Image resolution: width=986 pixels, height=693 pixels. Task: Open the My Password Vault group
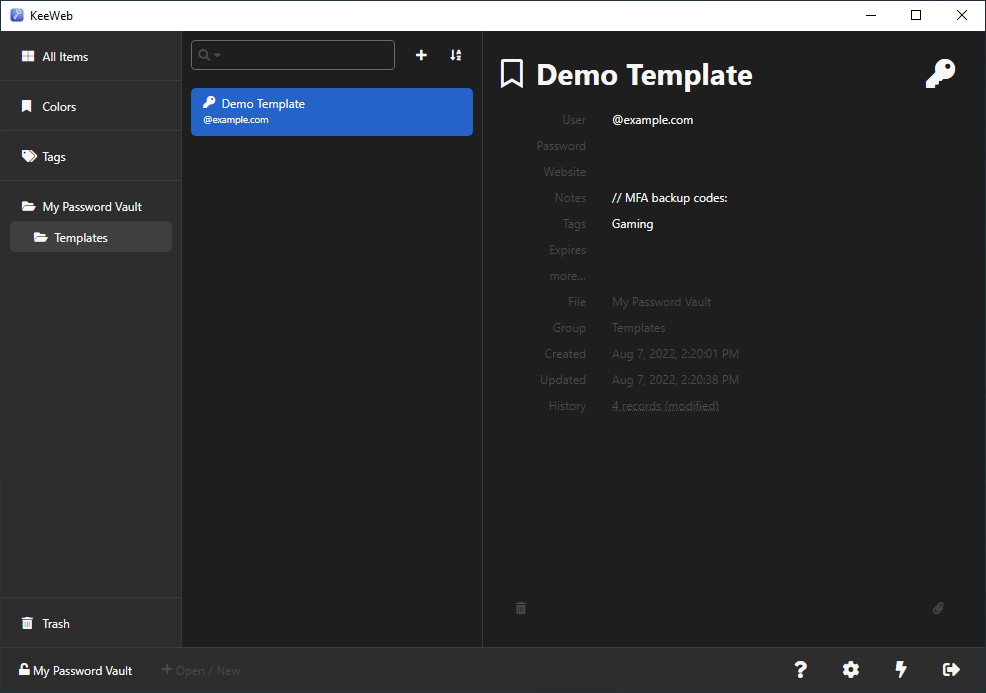(x=91, y=206)
